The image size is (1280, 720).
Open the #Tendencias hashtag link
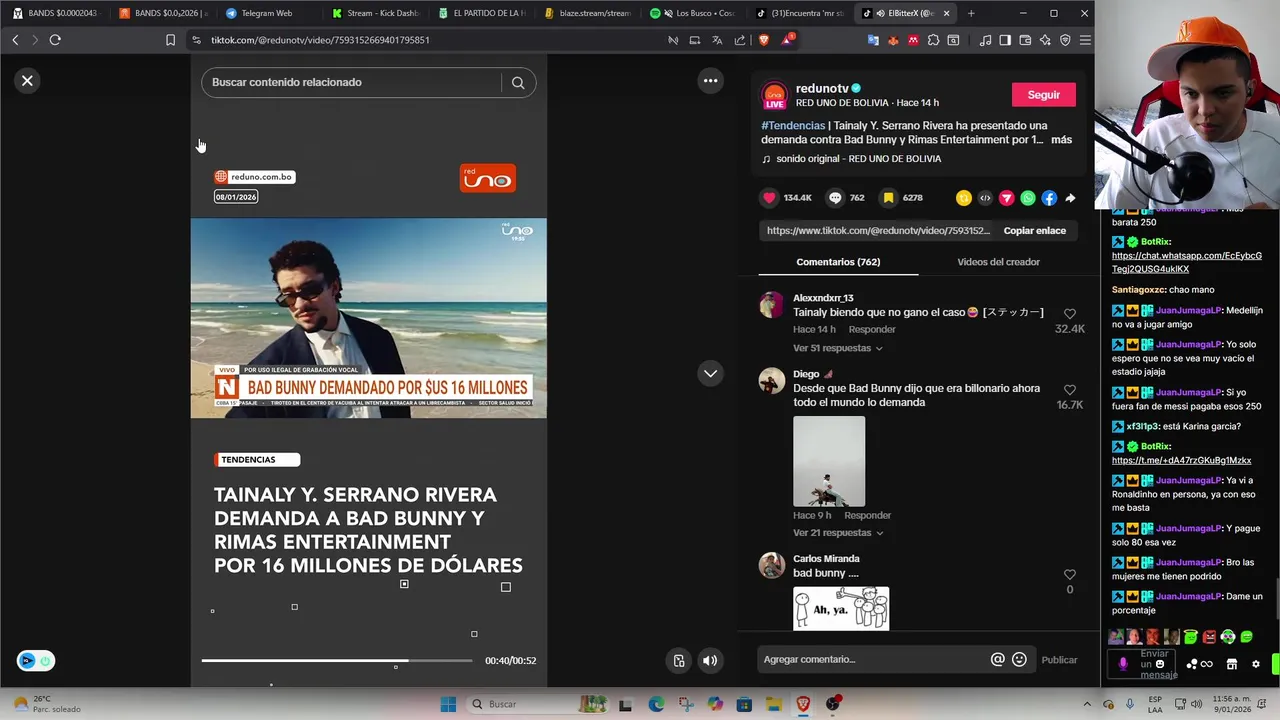[x=793, y=126]
